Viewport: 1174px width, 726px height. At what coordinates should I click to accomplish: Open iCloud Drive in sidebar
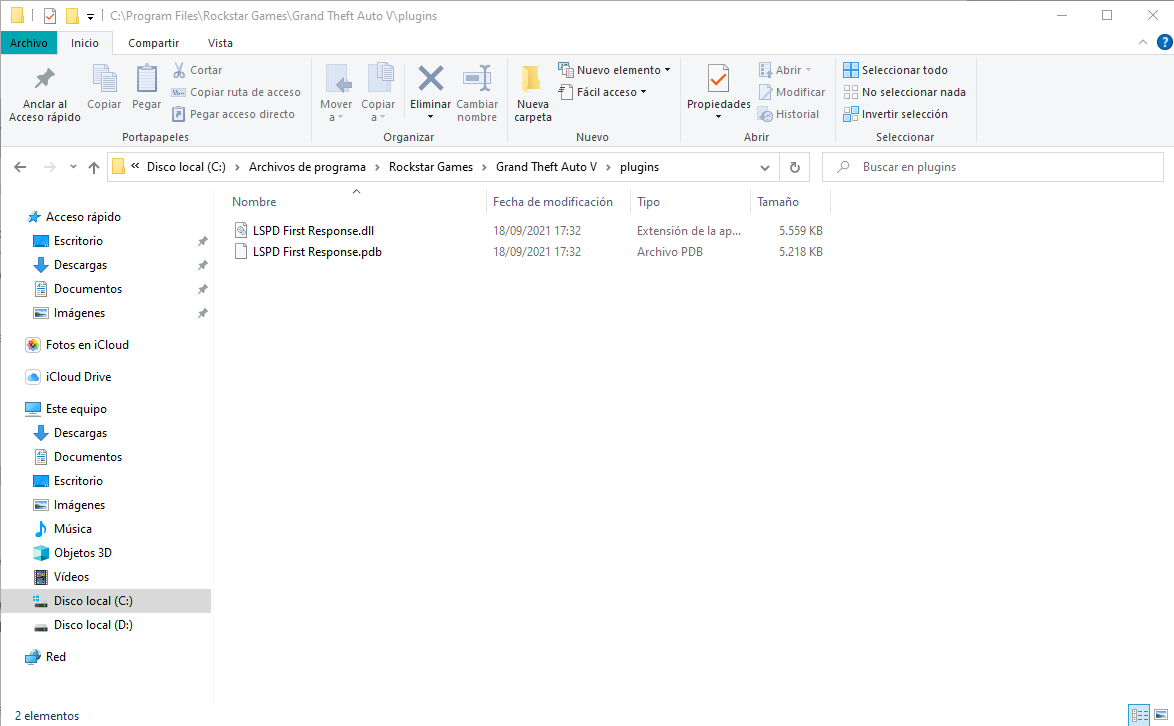click(x=78, y=377)
